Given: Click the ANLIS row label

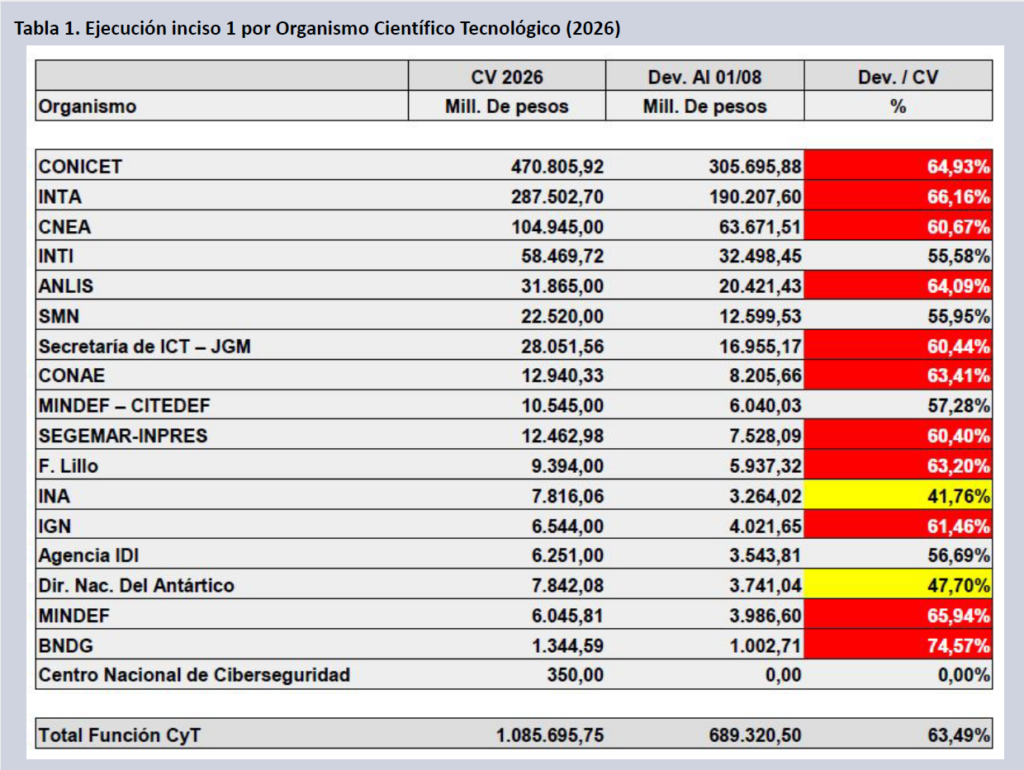Looking at the screenshot, I should point(66,286).
